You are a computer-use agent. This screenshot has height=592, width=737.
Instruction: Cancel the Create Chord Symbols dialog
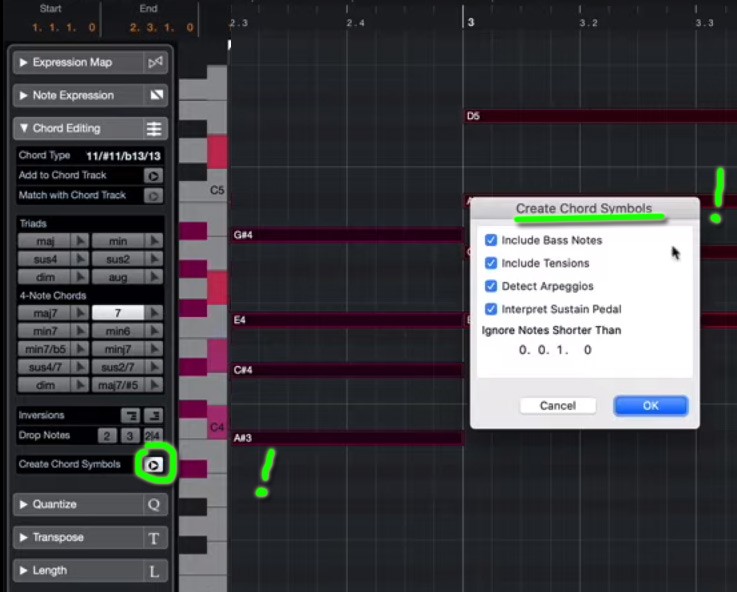click(557, 405)
